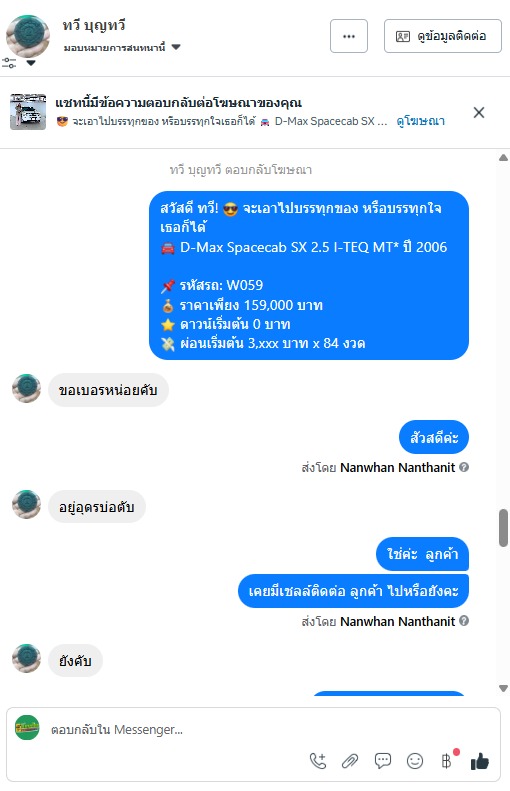Click the ดูข้อมูลติดต่อ contact info button
This screenshot has height=791, width=510.
[442, 36]
